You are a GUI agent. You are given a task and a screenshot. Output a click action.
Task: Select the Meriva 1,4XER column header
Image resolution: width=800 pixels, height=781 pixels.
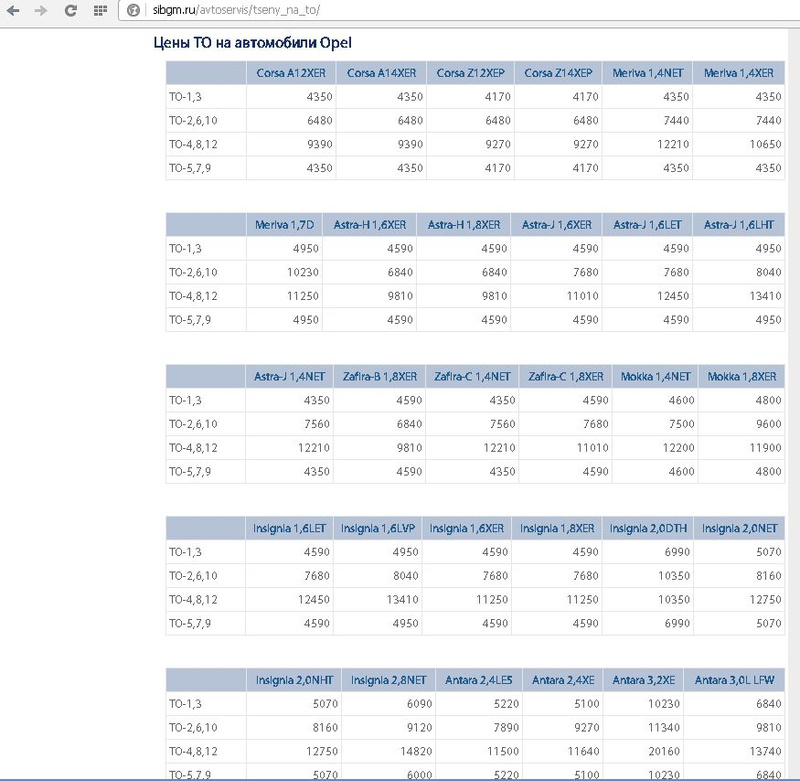(x=739, y=73)
